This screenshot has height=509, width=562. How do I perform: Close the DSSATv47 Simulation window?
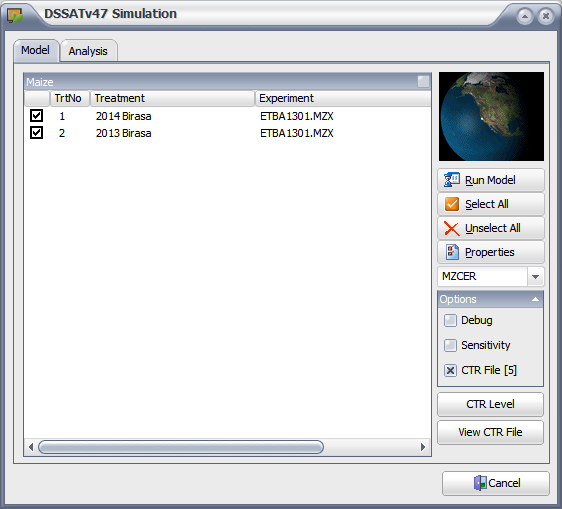click(x=546, y=16)
